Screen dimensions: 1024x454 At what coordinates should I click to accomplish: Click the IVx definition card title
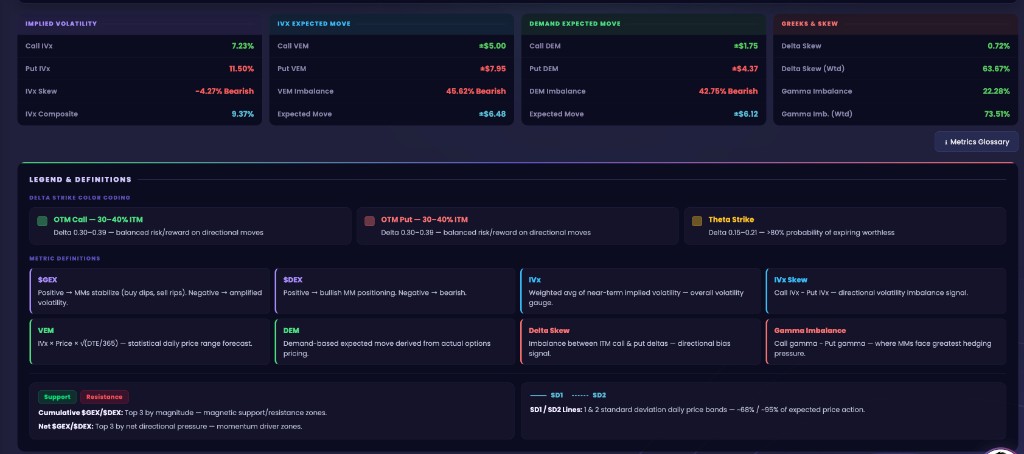[x=534, y=280]
